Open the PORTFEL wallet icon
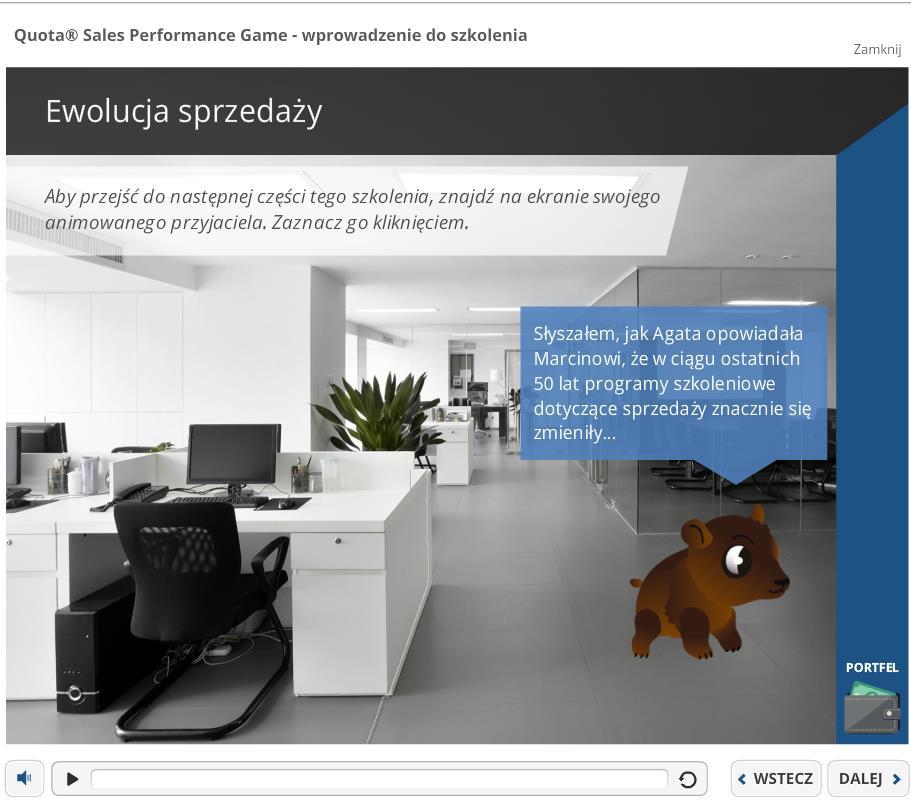 click(x=871, y=707)
